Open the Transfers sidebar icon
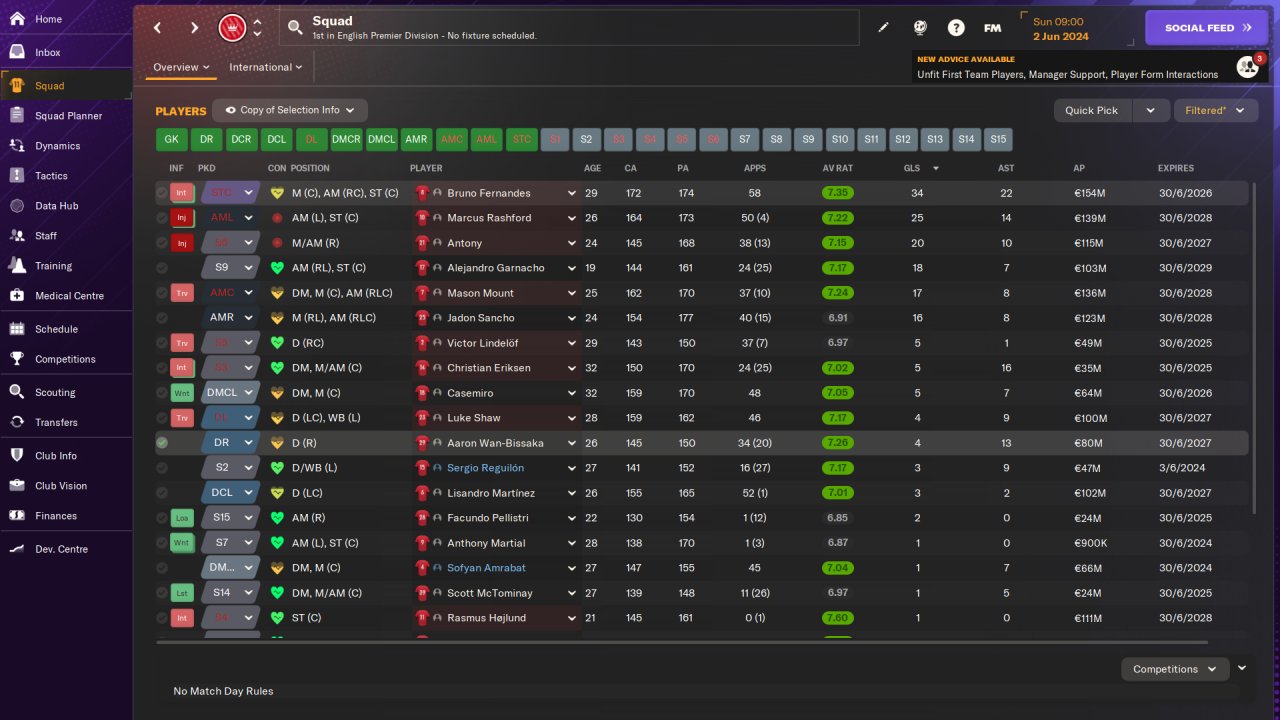Image resolution: width=1280 pixels, height=720 pixels. (17, 422)
